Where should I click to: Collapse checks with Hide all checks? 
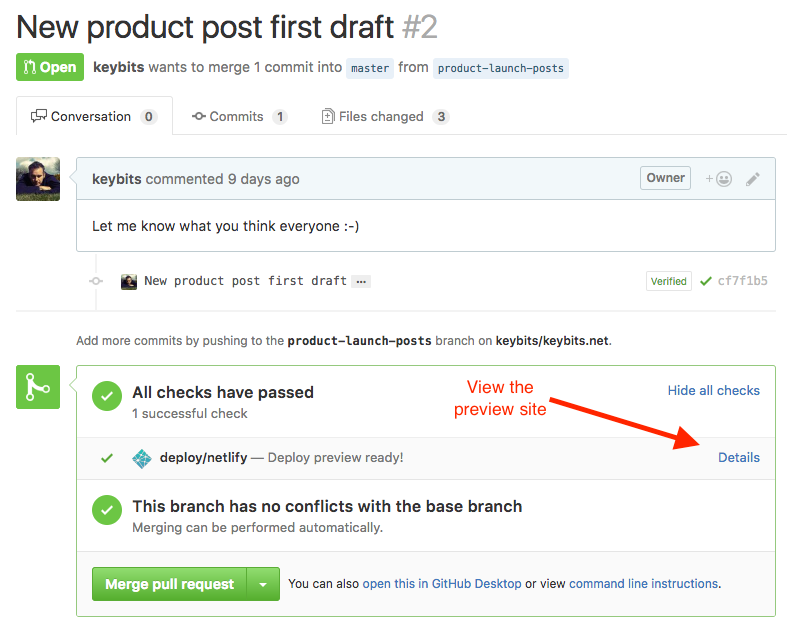(713, 390)
